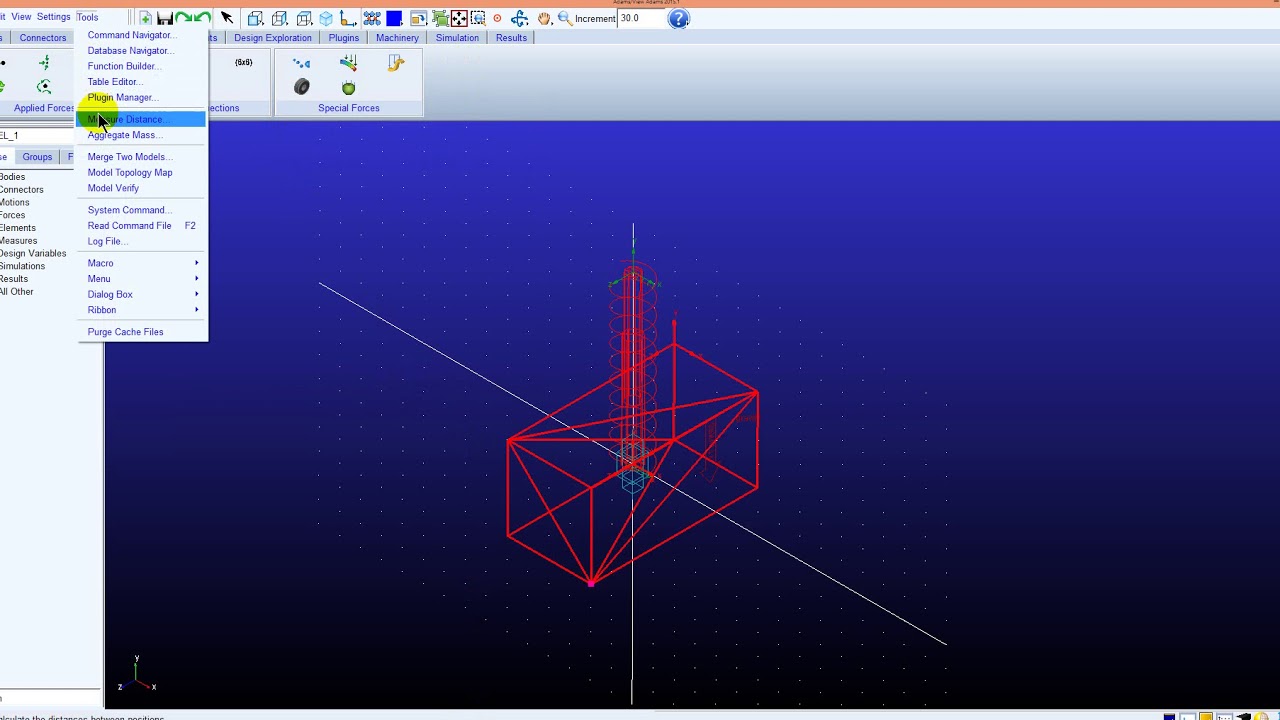Screen dimensions: 1280x720
Task: Expand the Dialog Box submenu
Action: pyautogui.click(x=141, y=294)
